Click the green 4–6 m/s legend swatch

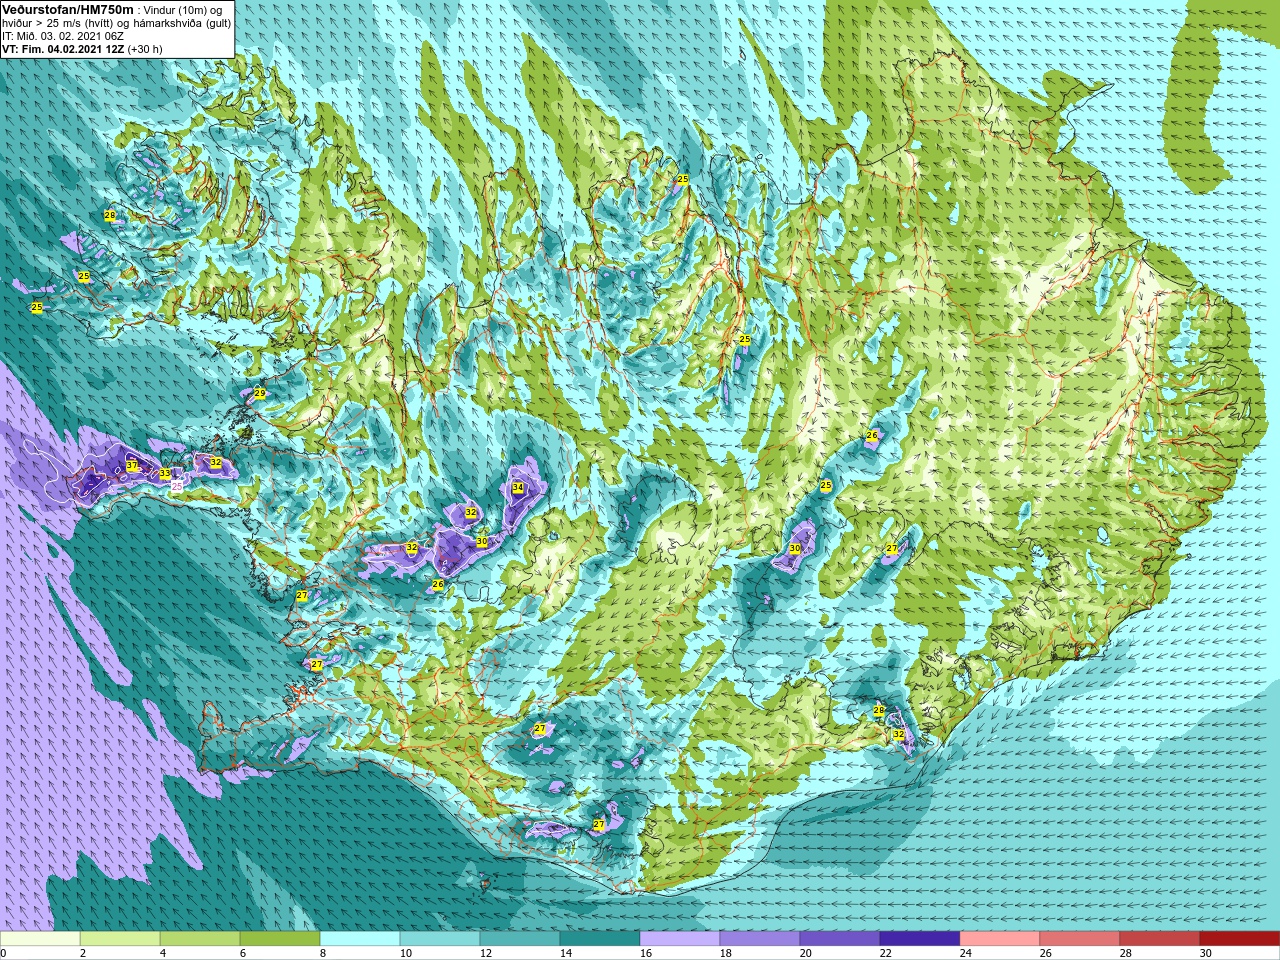(x=200, y=939)
